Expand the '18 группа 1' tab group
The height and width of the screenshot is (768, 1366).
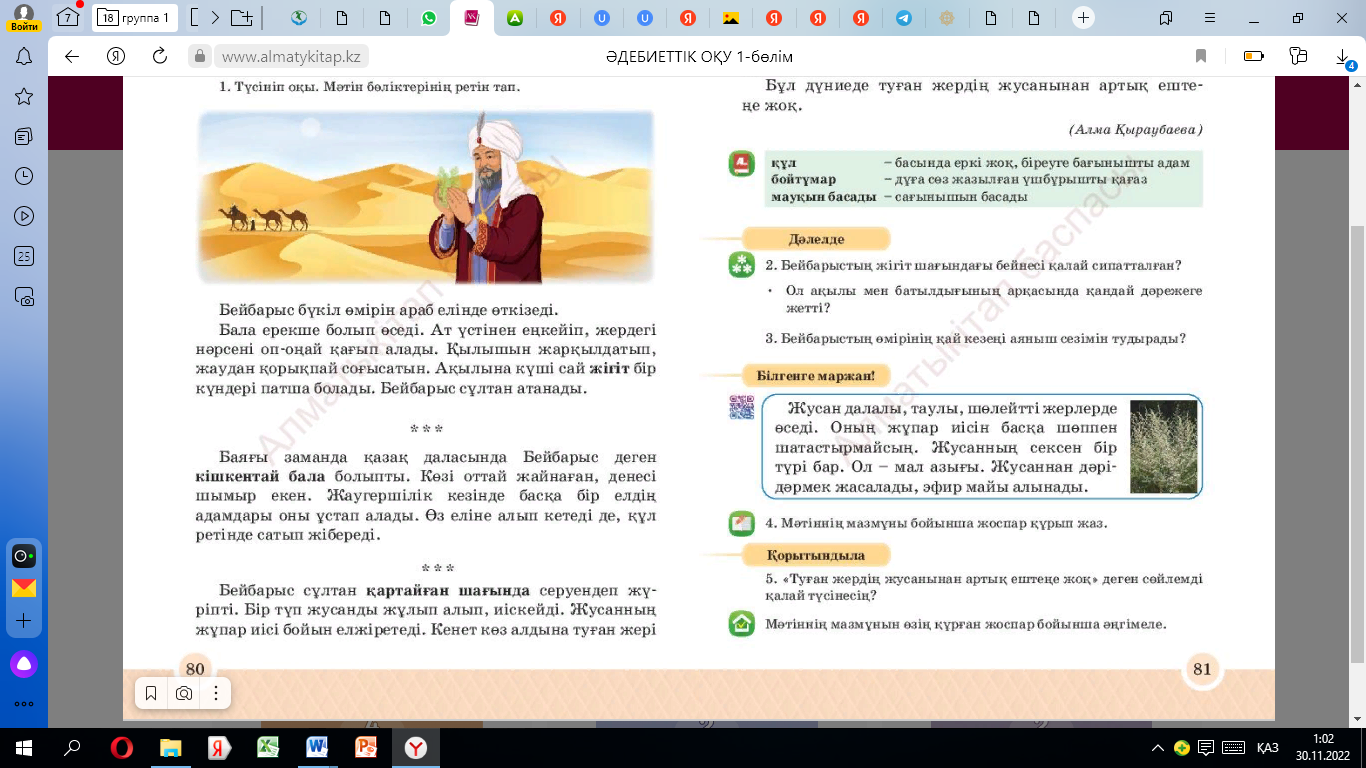(136, 17)
